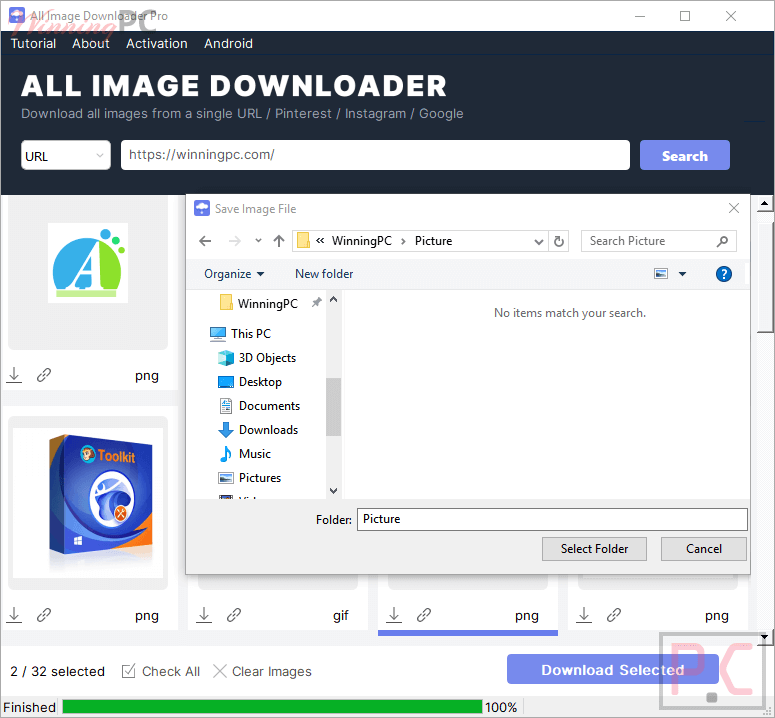Copy link of the A logo image
The width and height of the screenshot is (775, 718).
click(x=43, y=376)
